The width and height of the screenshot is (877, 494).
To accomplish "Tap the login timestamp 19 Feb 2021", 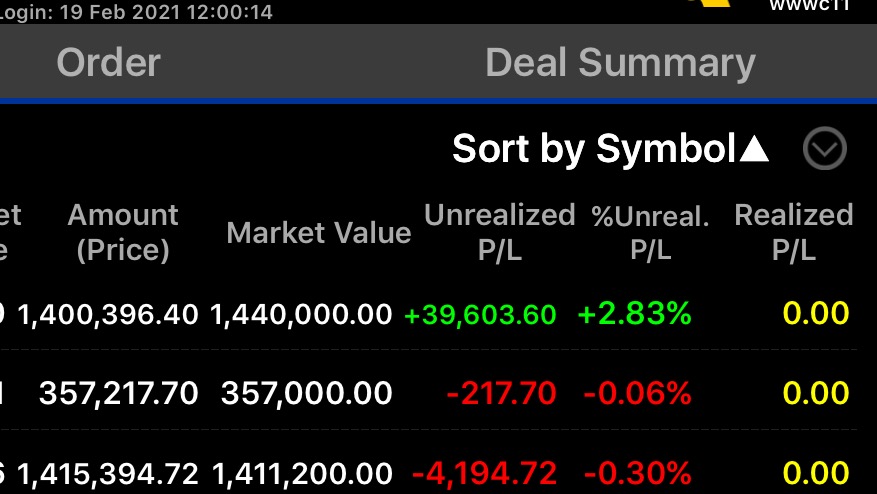I will point(138,12).
